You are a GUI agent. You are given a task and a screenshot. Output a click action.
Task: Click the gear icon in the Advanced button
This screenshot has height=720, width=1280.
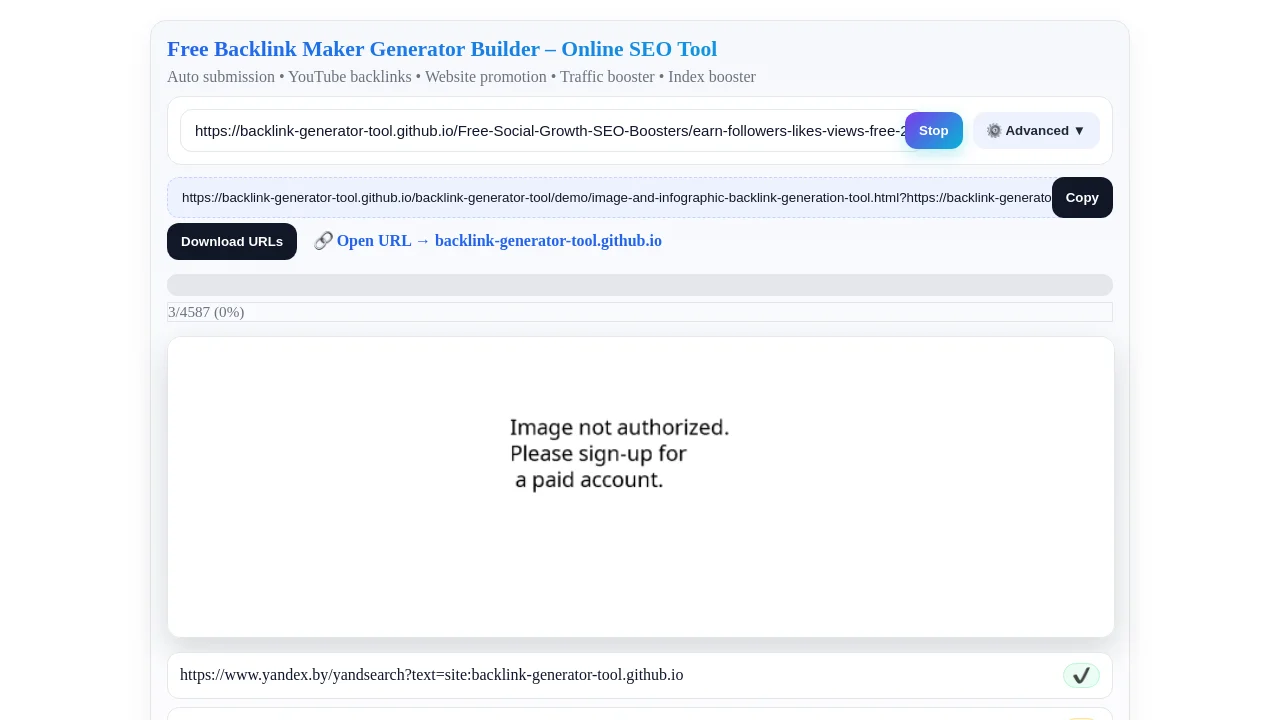pos(994,131)
